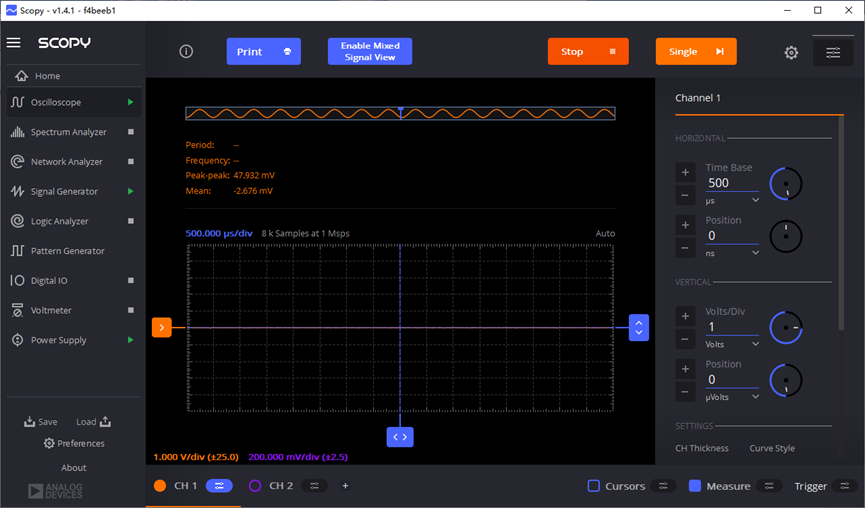Click the Voltmeter icon
This screenshot has width=865, height=508.
coord(17,310)
